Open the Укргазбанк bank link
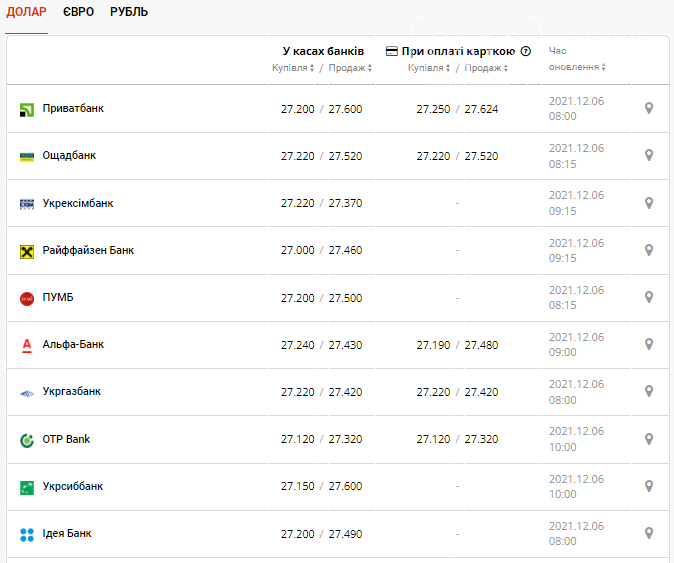The image size is (674, 563). [71, 392]
